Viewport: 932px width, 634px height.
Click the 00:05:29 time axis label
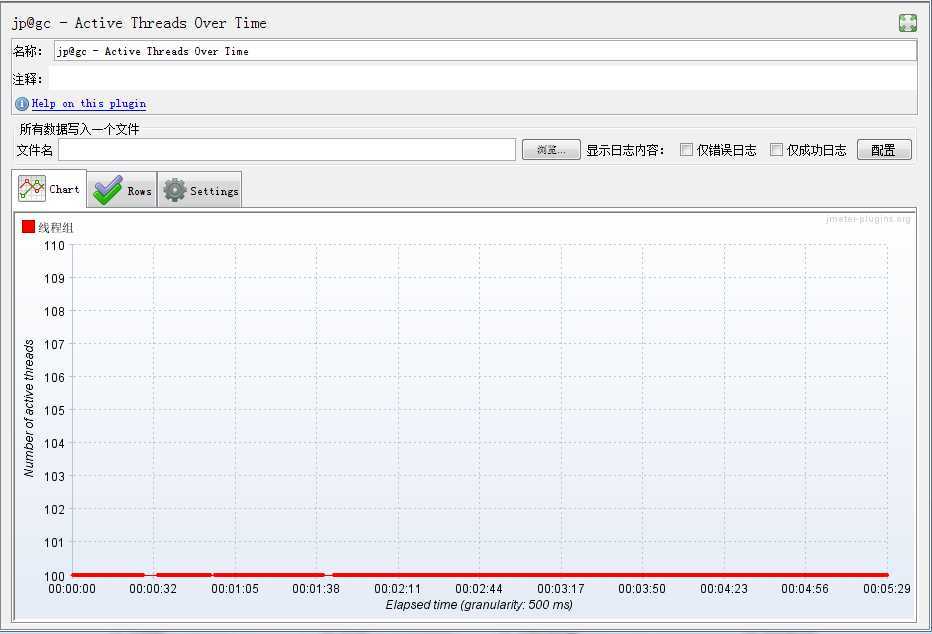click(x=886, y=589)
